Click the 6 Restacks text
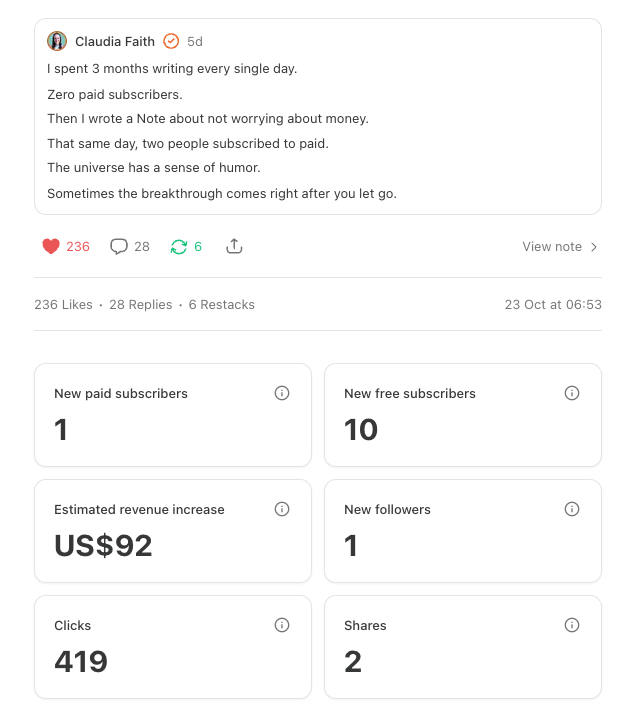The height and width of the screenshot is (726, 630). [x=222, y=305]
